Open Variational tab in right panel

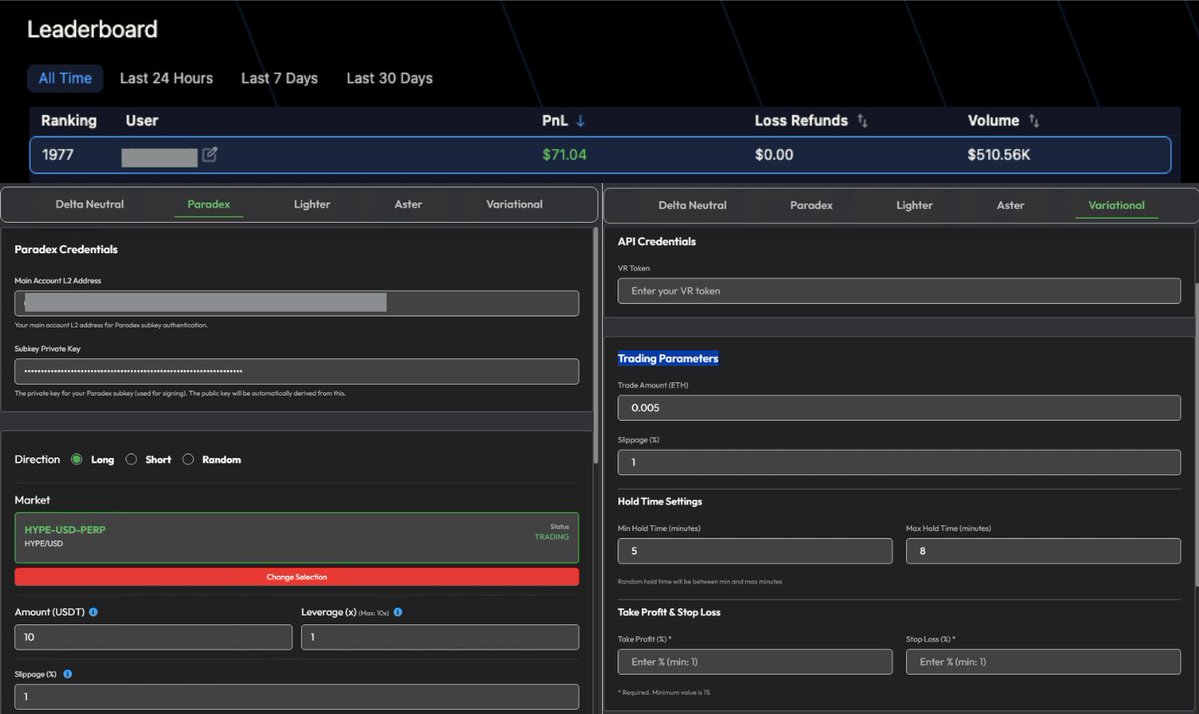[1116, 205]
